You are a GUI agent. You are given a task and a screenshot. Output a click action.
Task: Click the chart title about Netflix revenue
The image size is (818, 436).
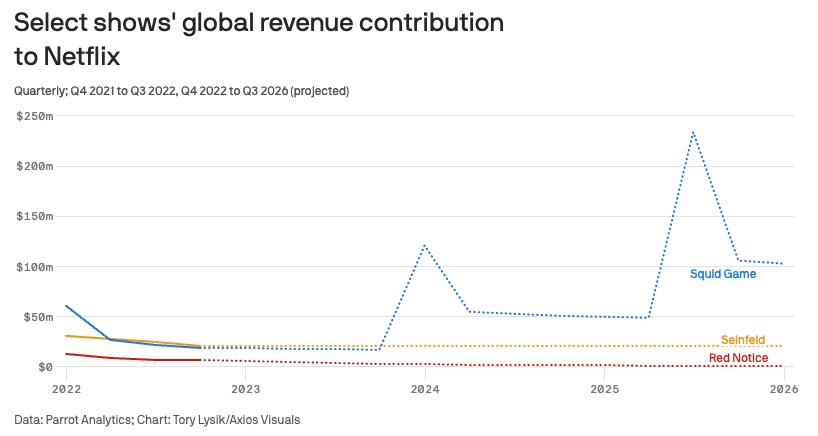pos(258,39)
